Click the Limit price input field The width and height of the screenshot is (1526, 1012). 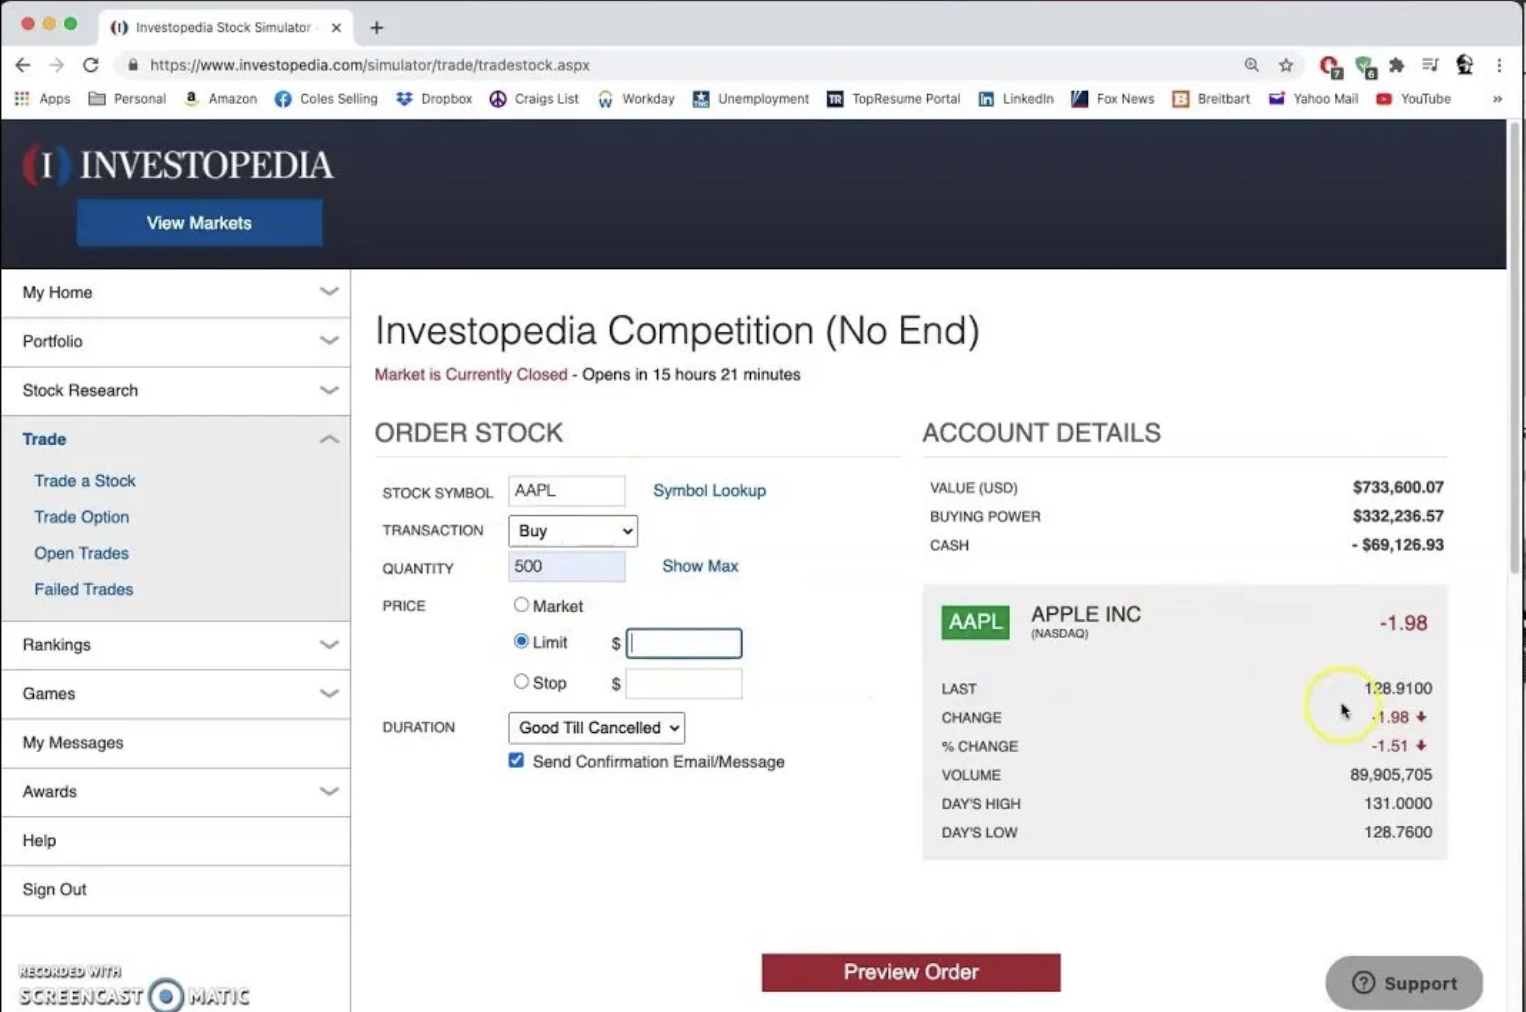click(684, 643)
